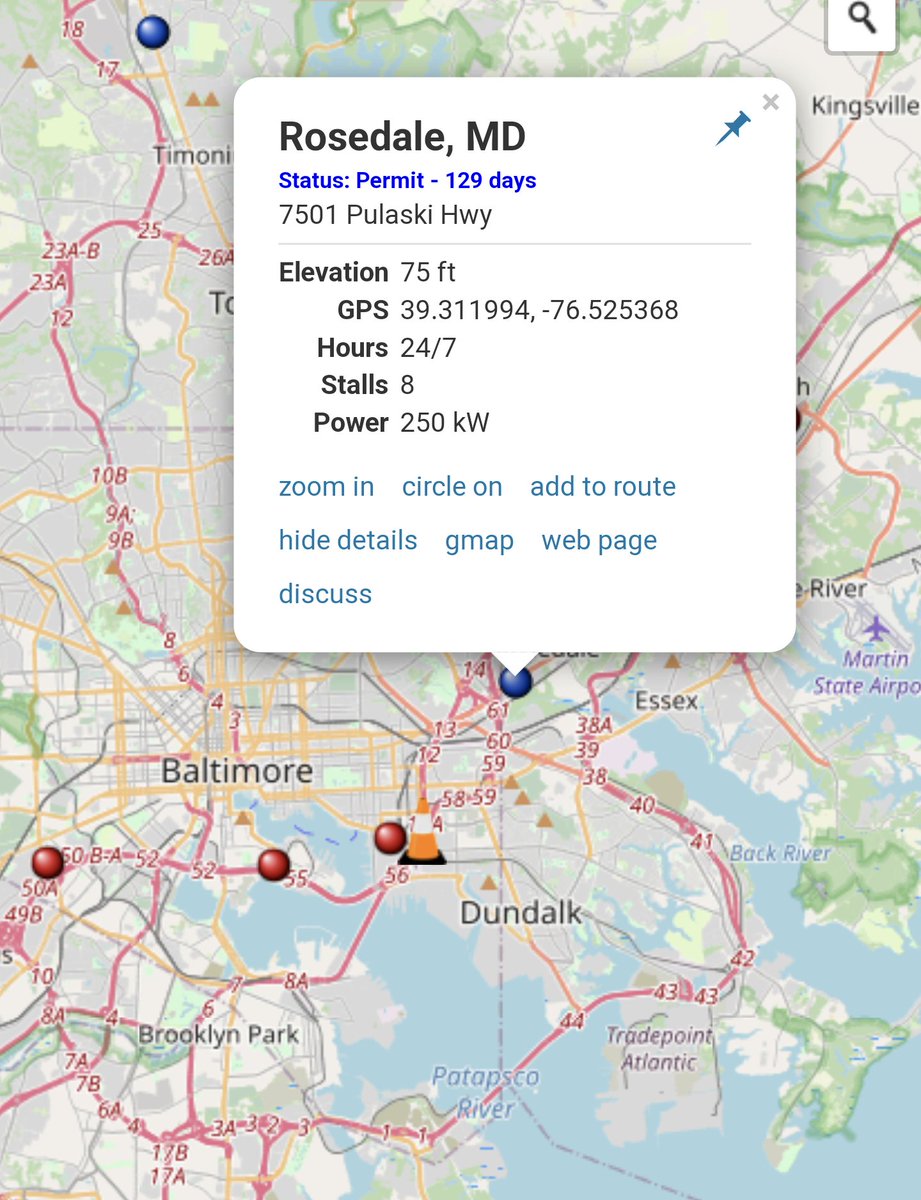Dismiss the Rosedale popup with the X
The height and width of the screenshot is (1200, 921).
[770, 101]
